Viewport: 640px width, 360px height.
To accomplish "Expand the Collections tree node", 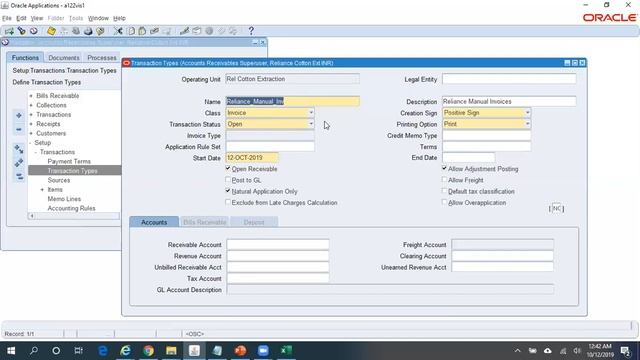I will click(31, 105).
